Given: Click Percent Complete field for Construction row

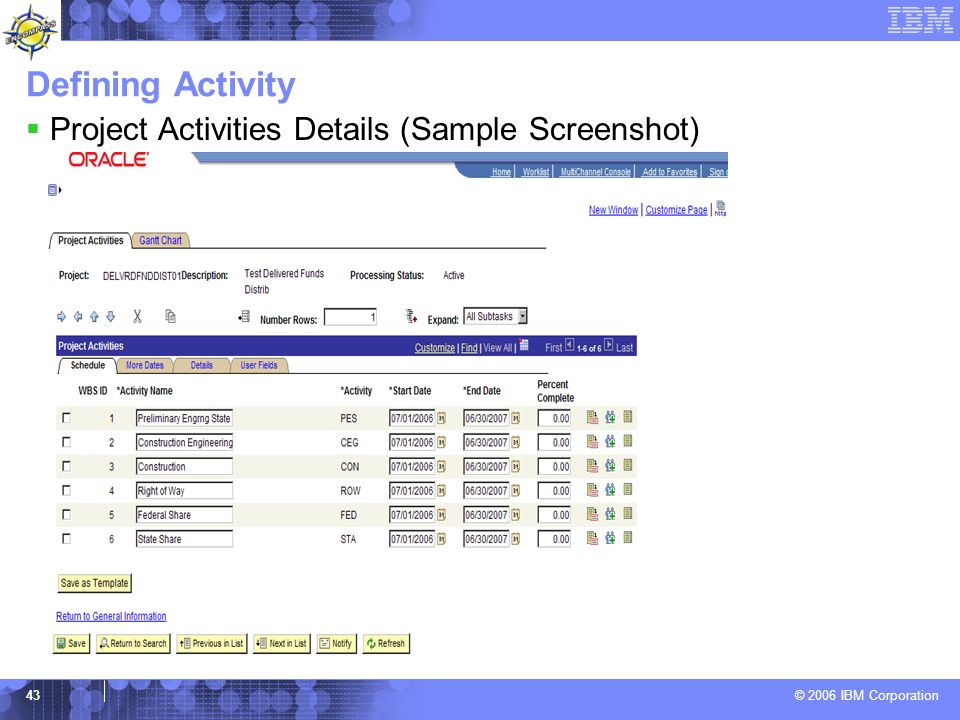Looking at the screenshot, I should 554,467.
